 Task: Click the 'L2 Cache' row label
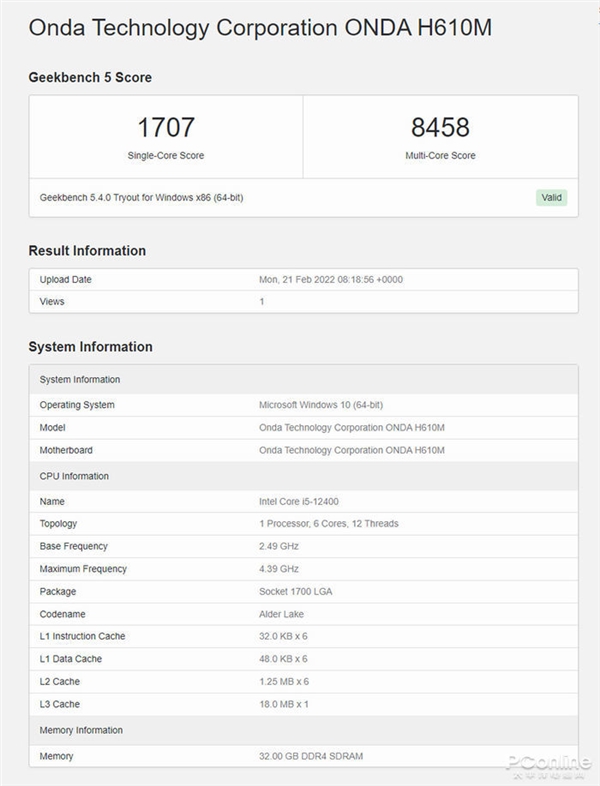(x=60, y=682)
